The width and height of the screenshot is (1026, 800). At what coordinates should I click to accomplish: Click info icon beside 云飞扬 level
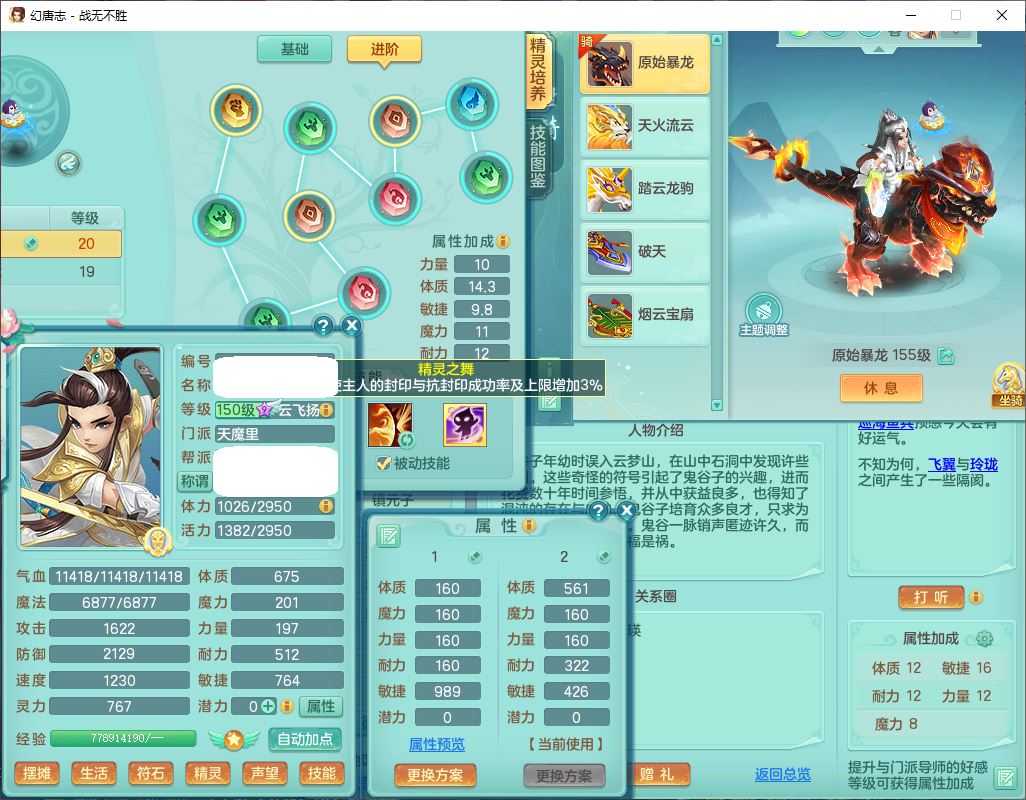326,410
